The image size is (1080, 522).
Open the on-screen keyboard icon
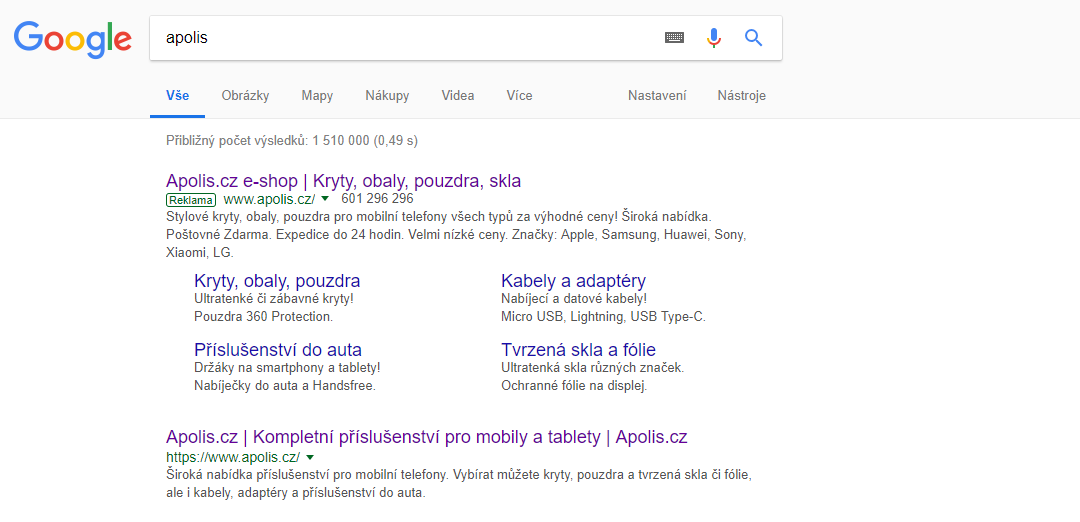point(674,38)
